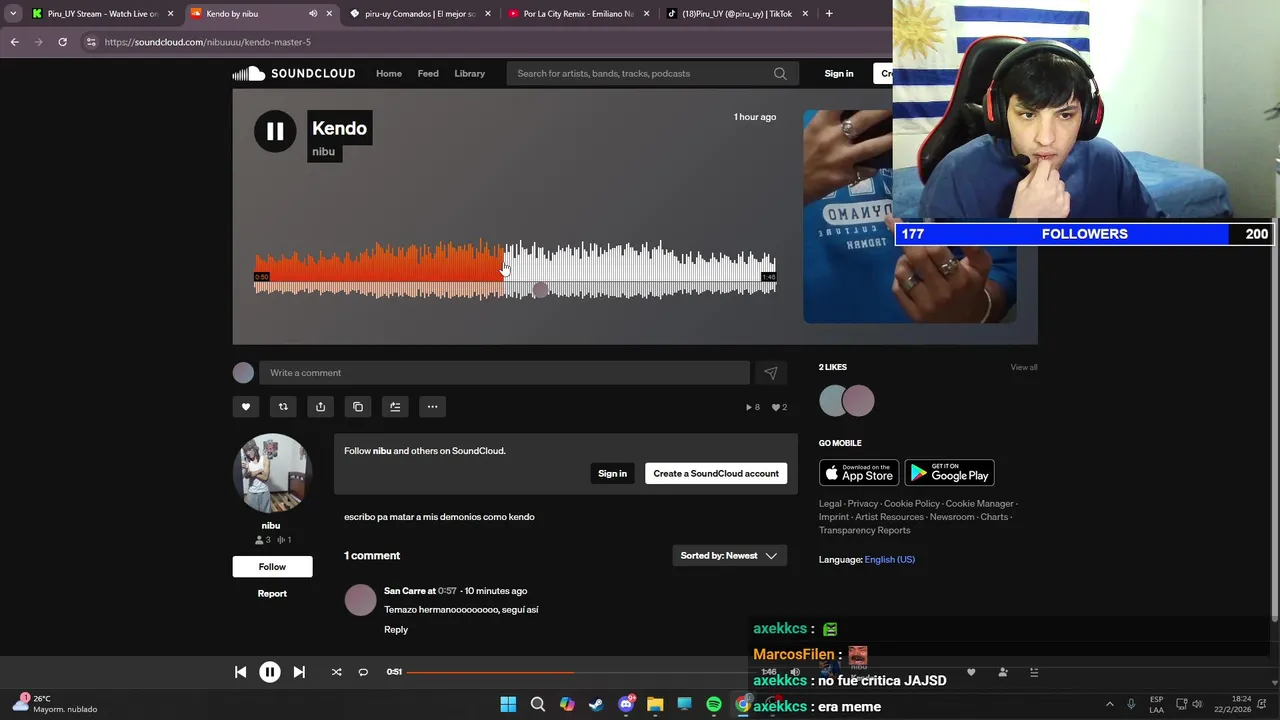Get it on Google Play badge
Image resolution: width=1280 pixels, height=720 pixels.
(949, 473)
